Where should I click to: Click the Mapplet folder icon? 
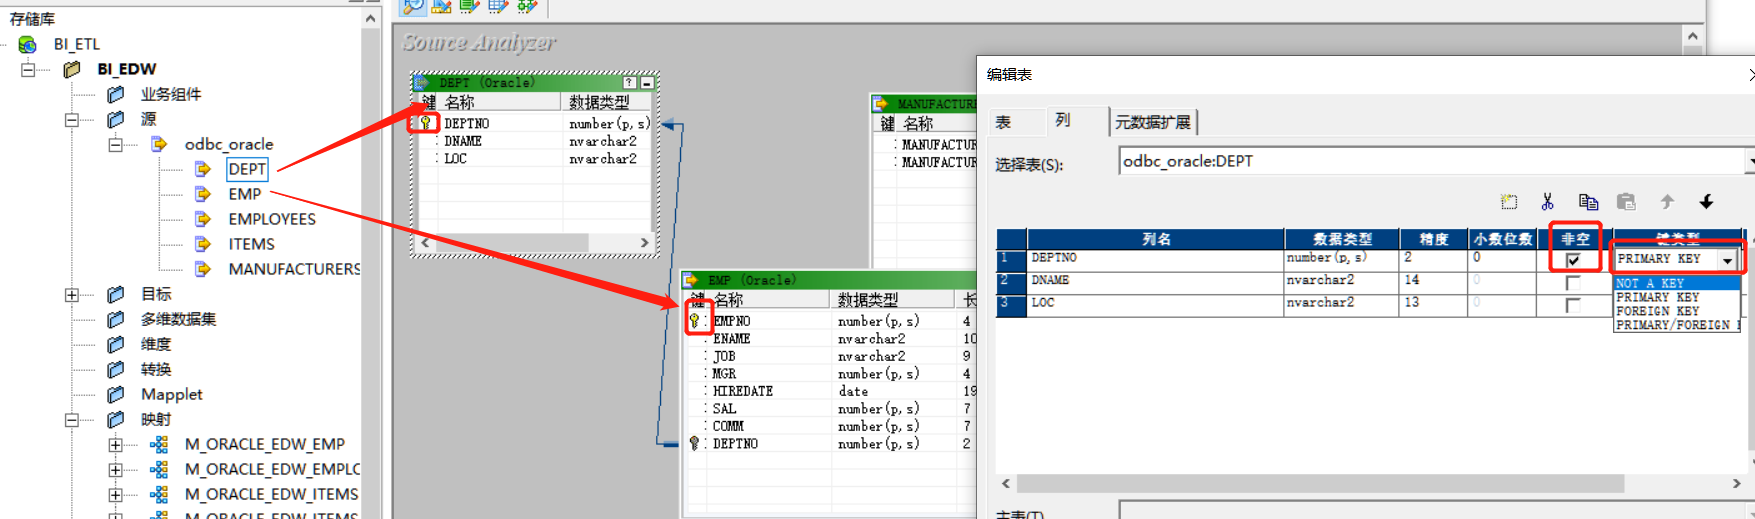pyautogui.click(x=116, y=394)
